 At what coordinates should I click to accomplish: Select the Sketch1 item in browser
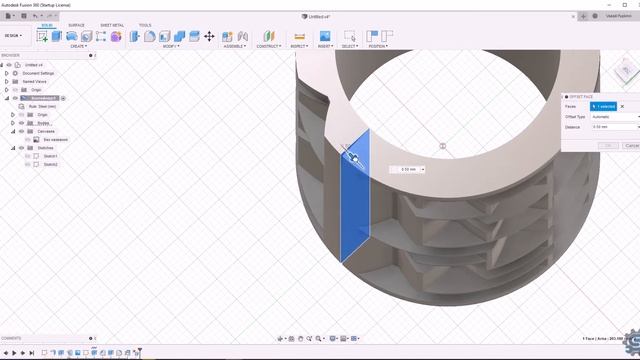point(51,156)
